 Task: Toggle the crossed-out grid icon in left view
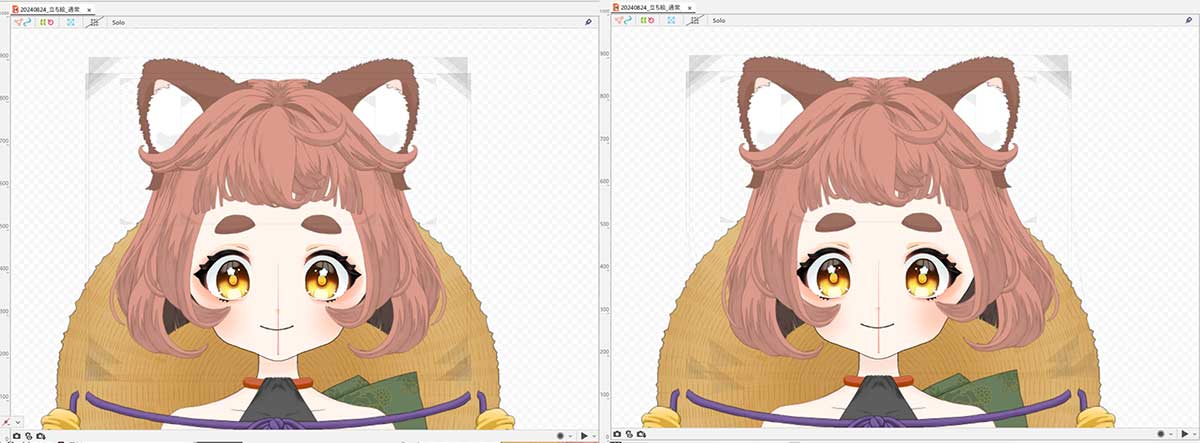(x=94, y=22)
